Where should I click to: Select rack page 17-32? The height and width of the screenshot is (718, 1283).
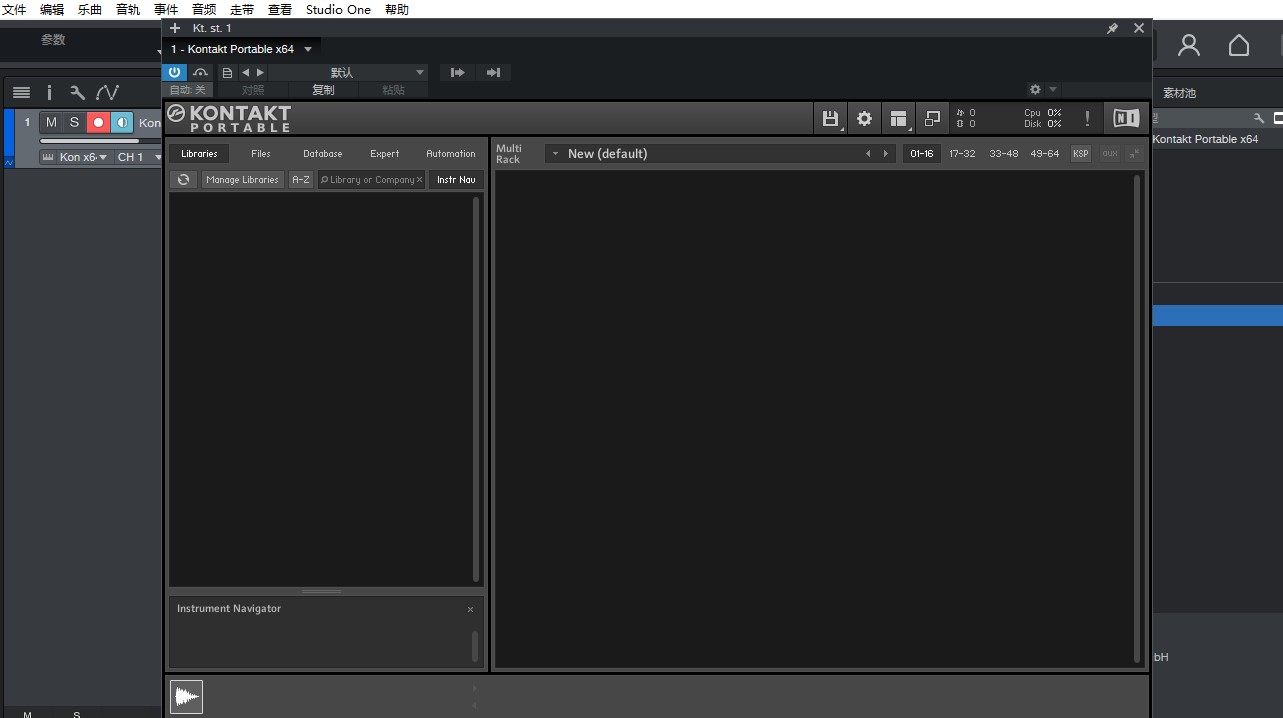point(962,154)
